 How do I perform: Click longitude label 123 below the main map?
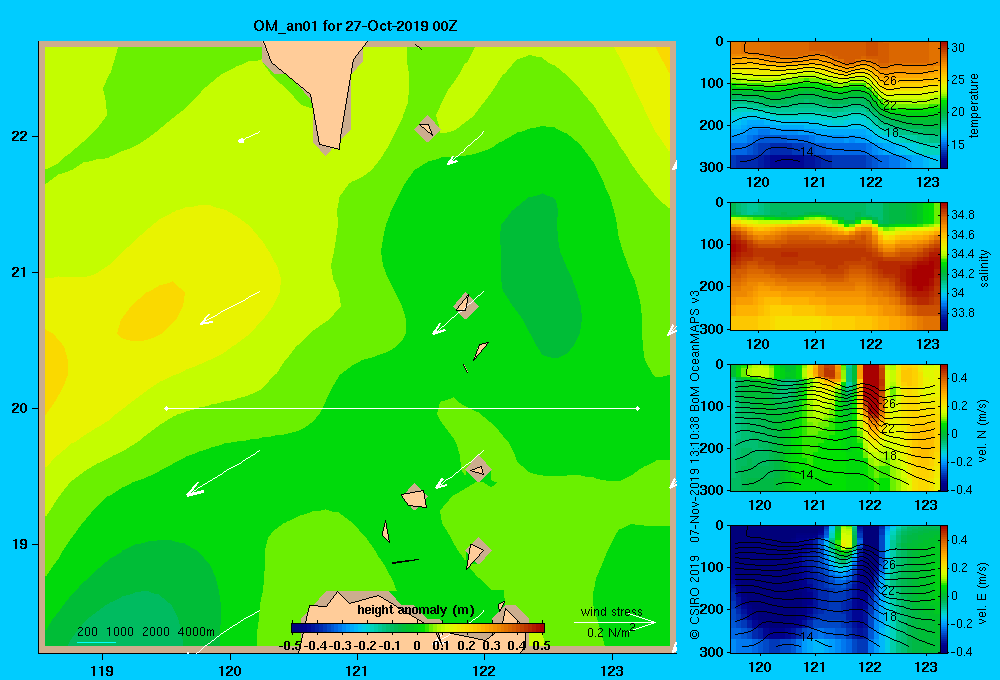[612, 670]
